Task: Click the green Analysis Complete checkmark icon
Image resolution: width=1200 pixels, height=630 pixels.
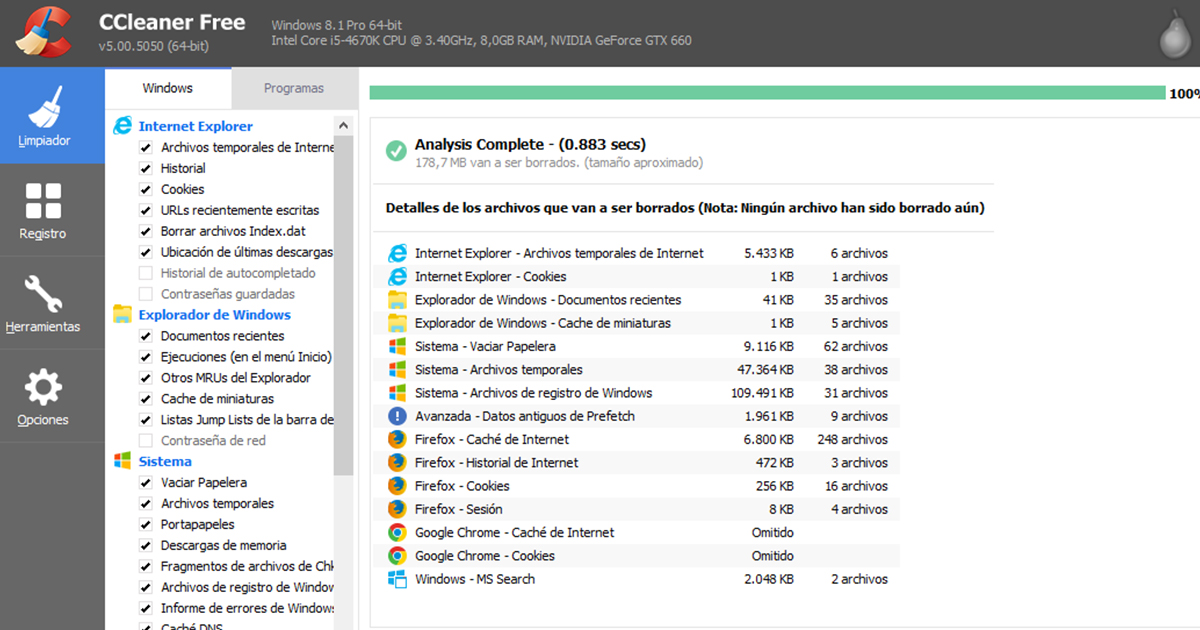Action: (x=396, y=151)
